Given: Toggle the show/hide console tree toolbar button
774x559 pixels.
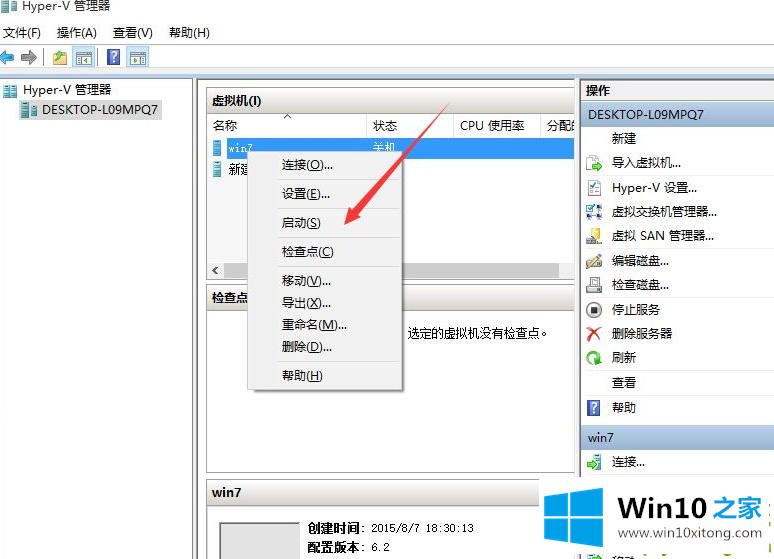Looking at the screenshot, I should 84,57.
